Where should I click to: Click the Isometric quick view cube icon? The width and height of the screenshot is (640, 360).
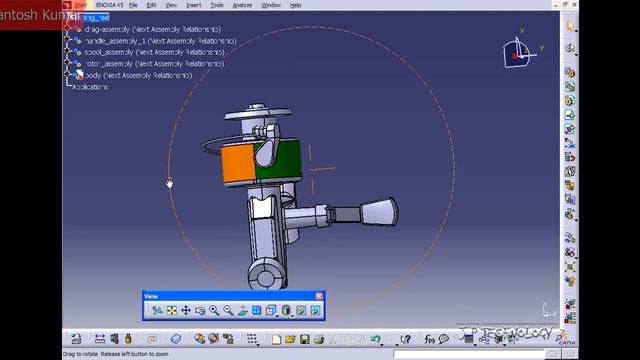(270, 311)
